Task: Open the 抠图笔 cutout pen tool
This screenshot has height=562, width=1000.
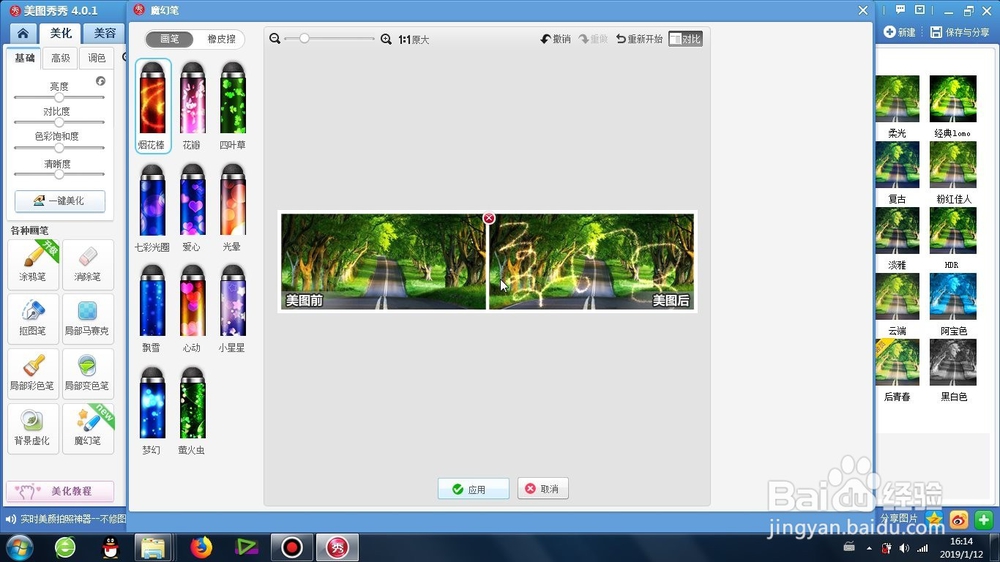Action: pos(33,318)
